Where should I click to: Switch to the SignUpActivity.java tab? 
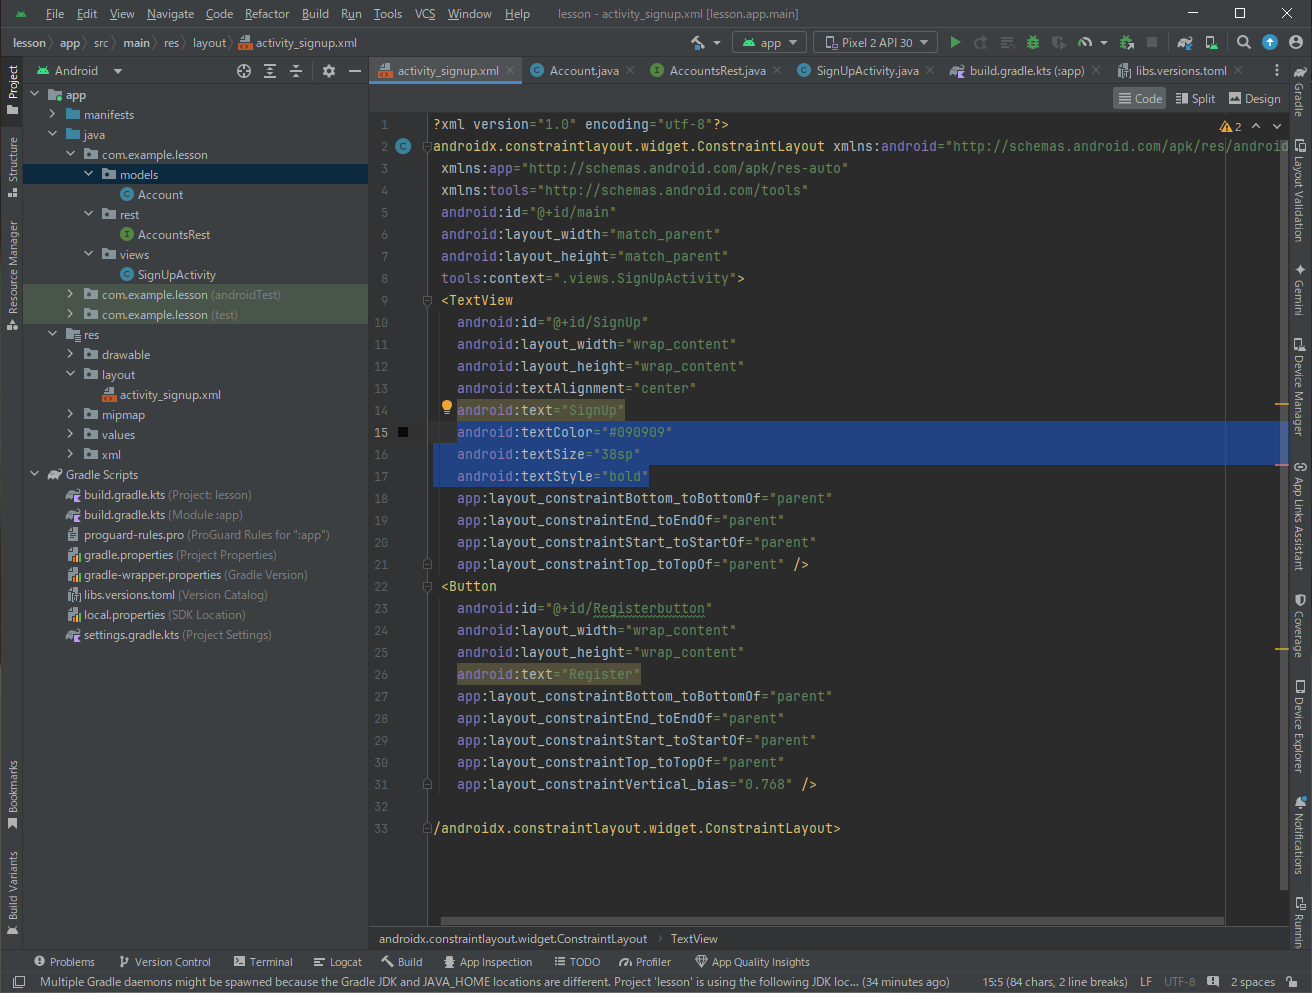click(x=866, y=71)
